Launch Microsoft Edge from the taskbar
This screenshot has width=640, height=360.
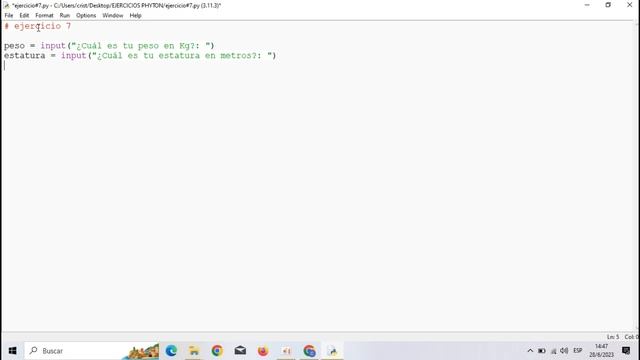click(171, 351)
